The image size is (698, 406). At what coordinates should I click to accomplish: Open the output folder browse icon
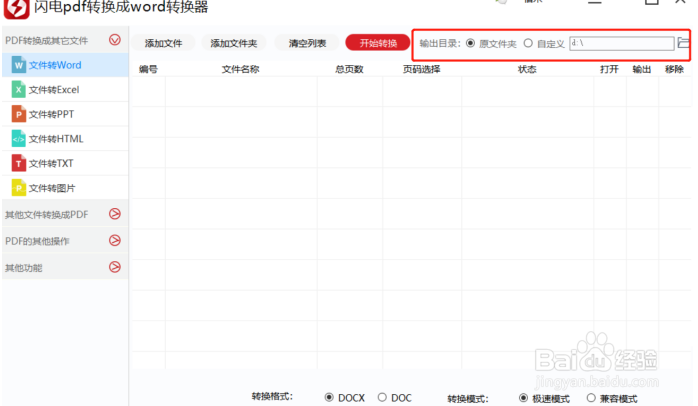coord(683,43)
